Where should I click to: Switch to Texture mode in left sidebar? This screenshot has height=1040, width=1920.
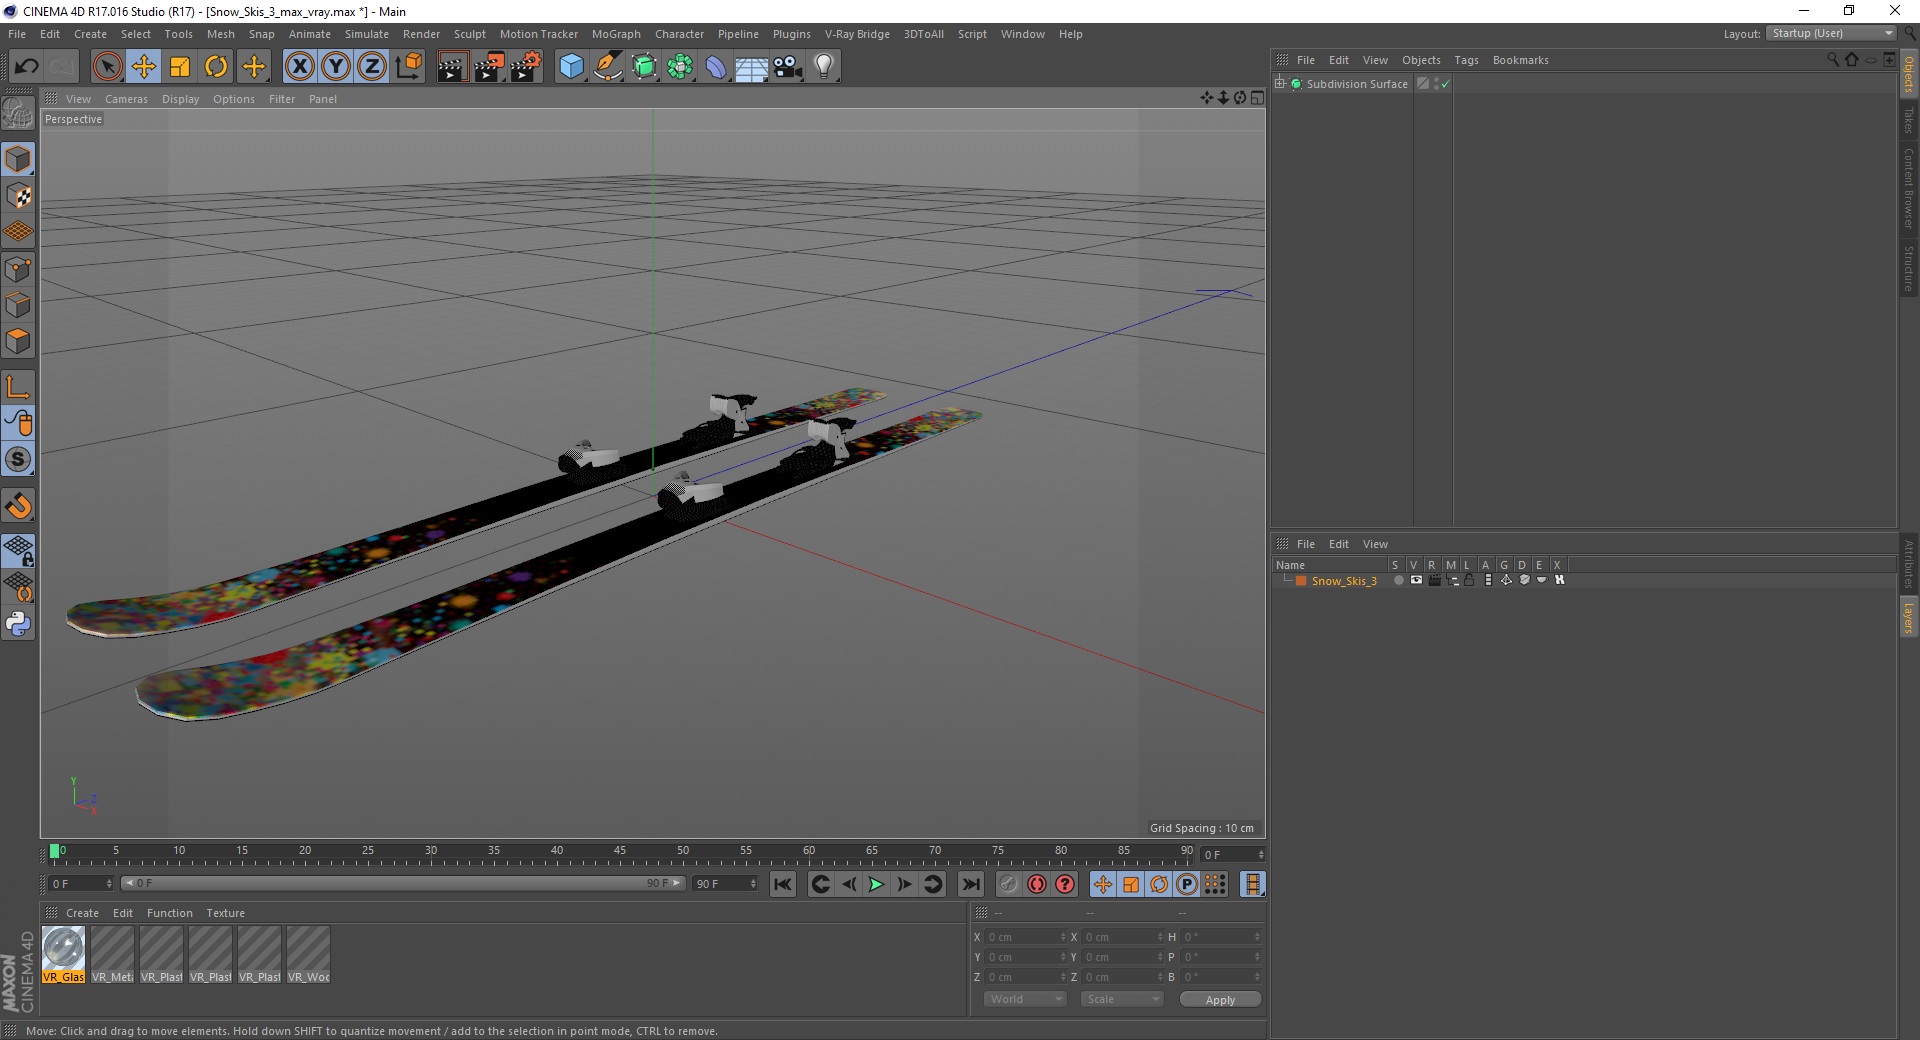18,196
